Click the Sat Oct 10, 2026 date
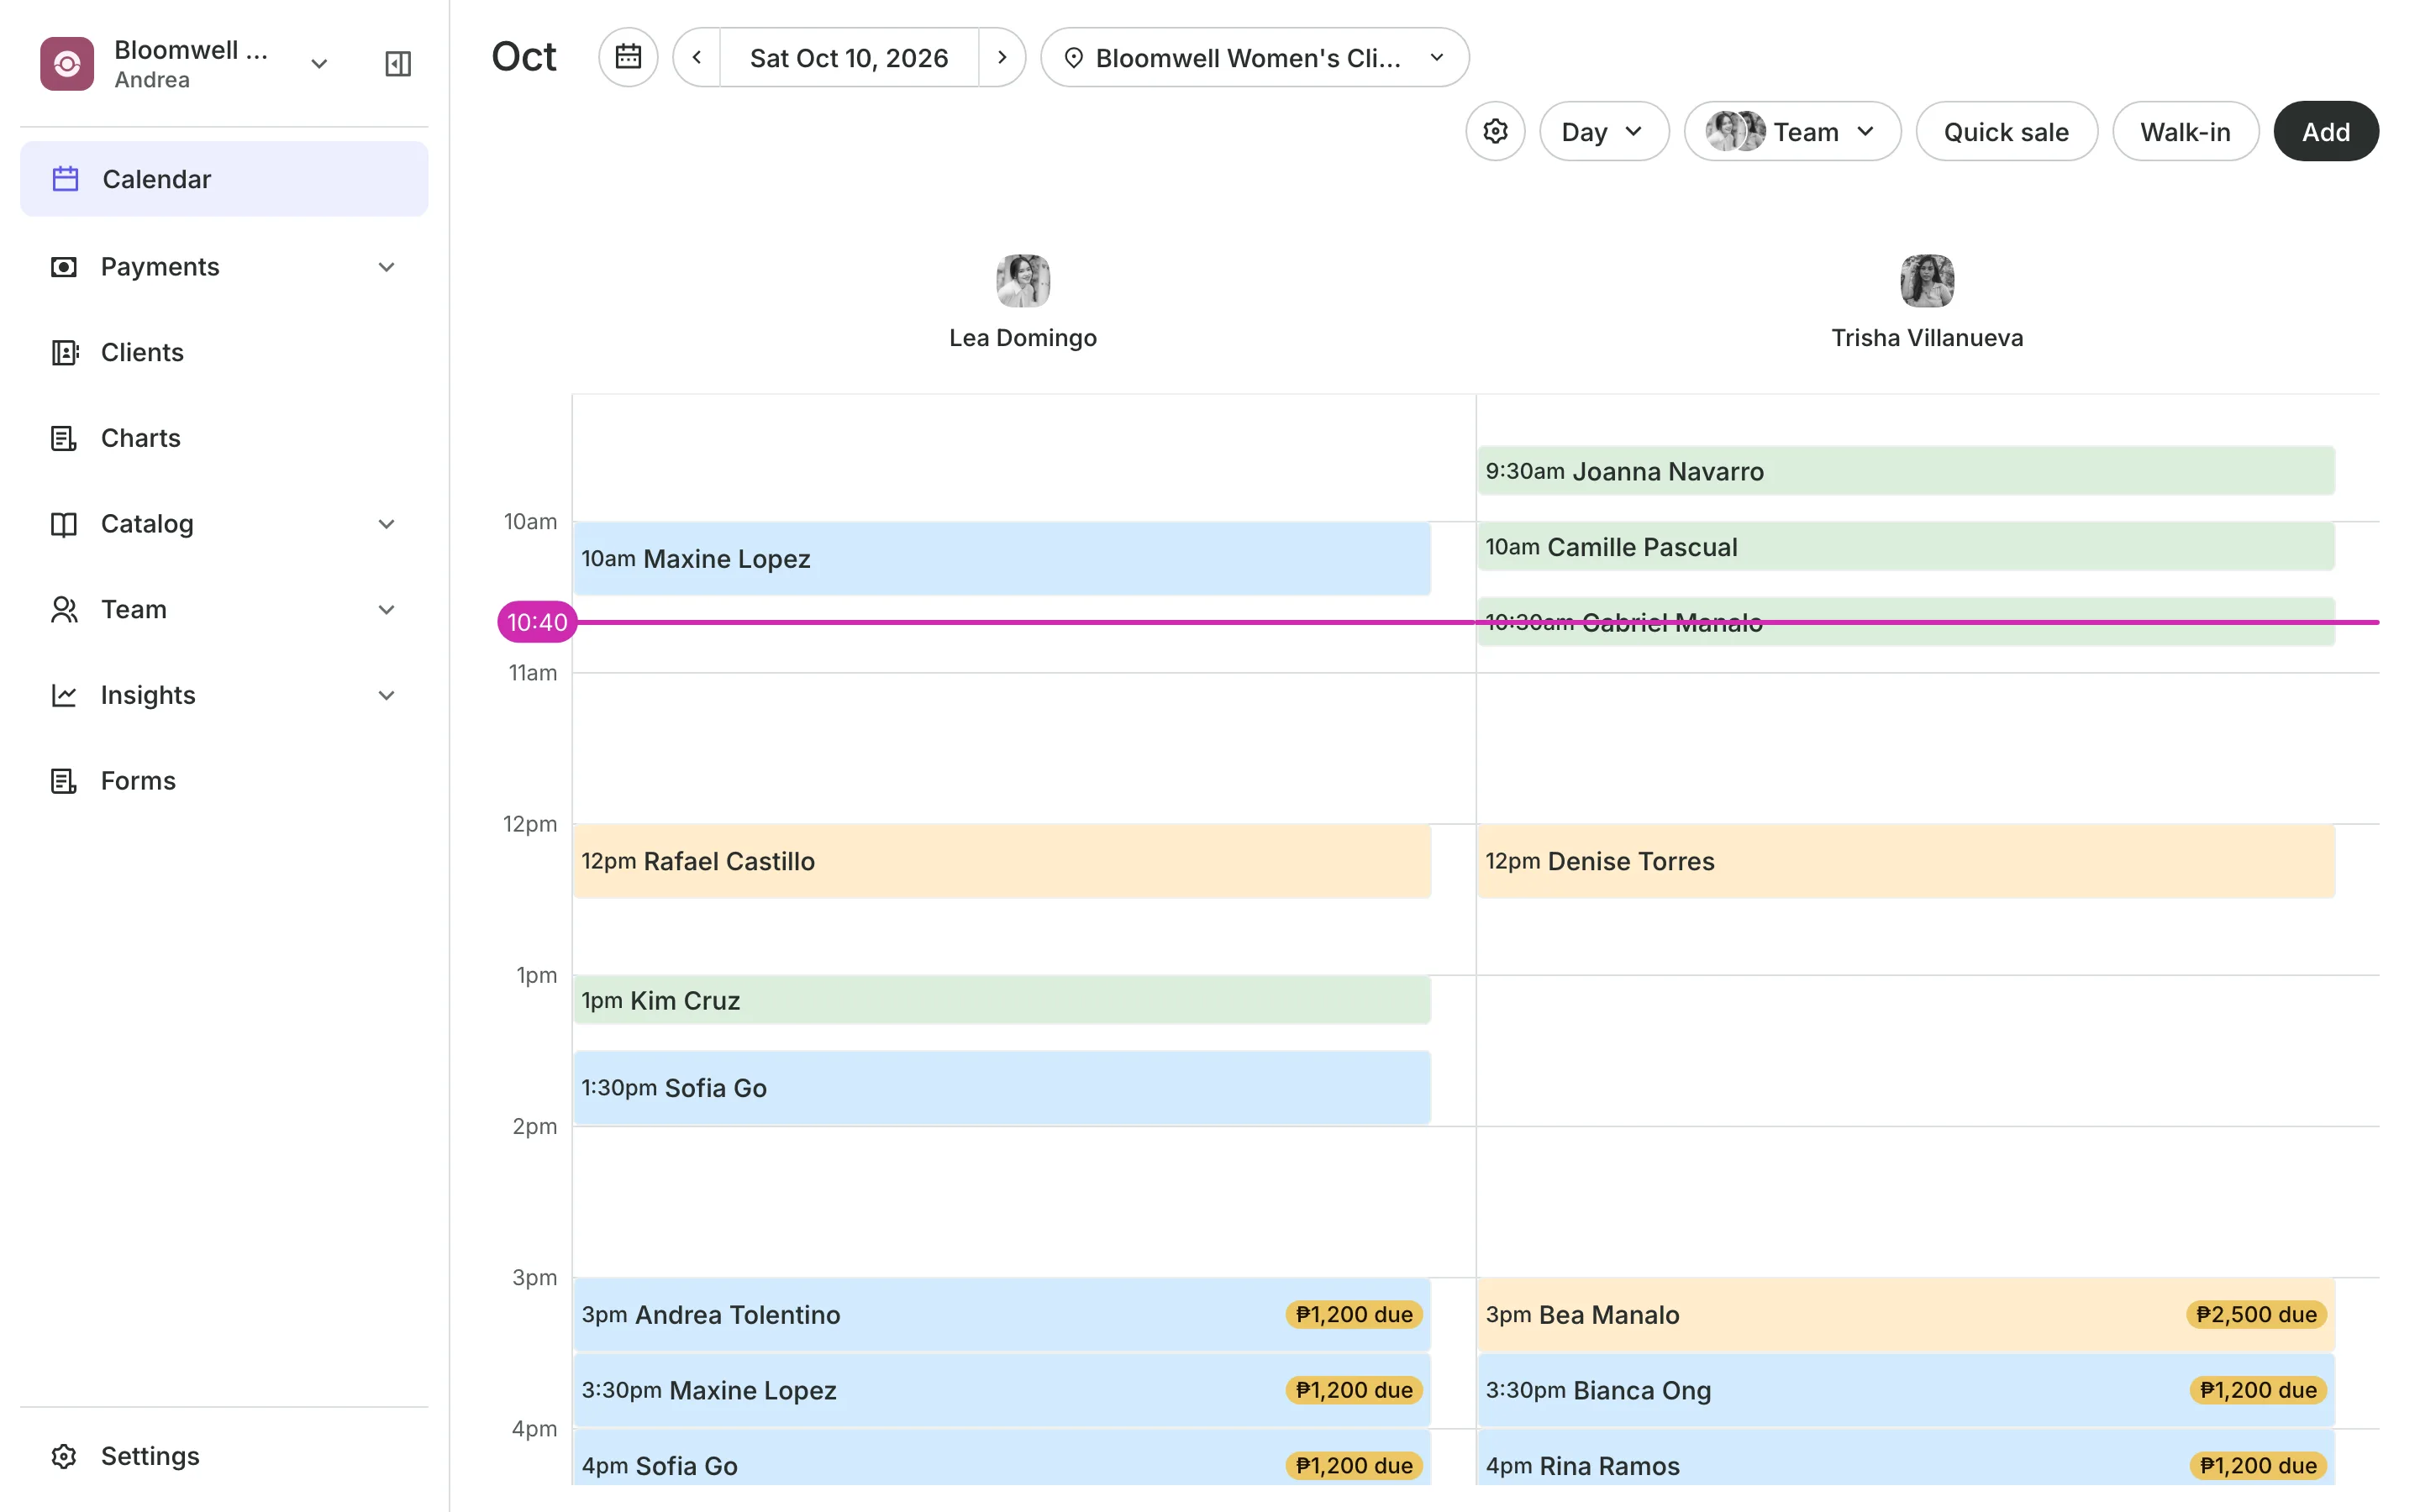Image resolution: width=2420 pixels, height=1512 pixels. tap(849, 57)
